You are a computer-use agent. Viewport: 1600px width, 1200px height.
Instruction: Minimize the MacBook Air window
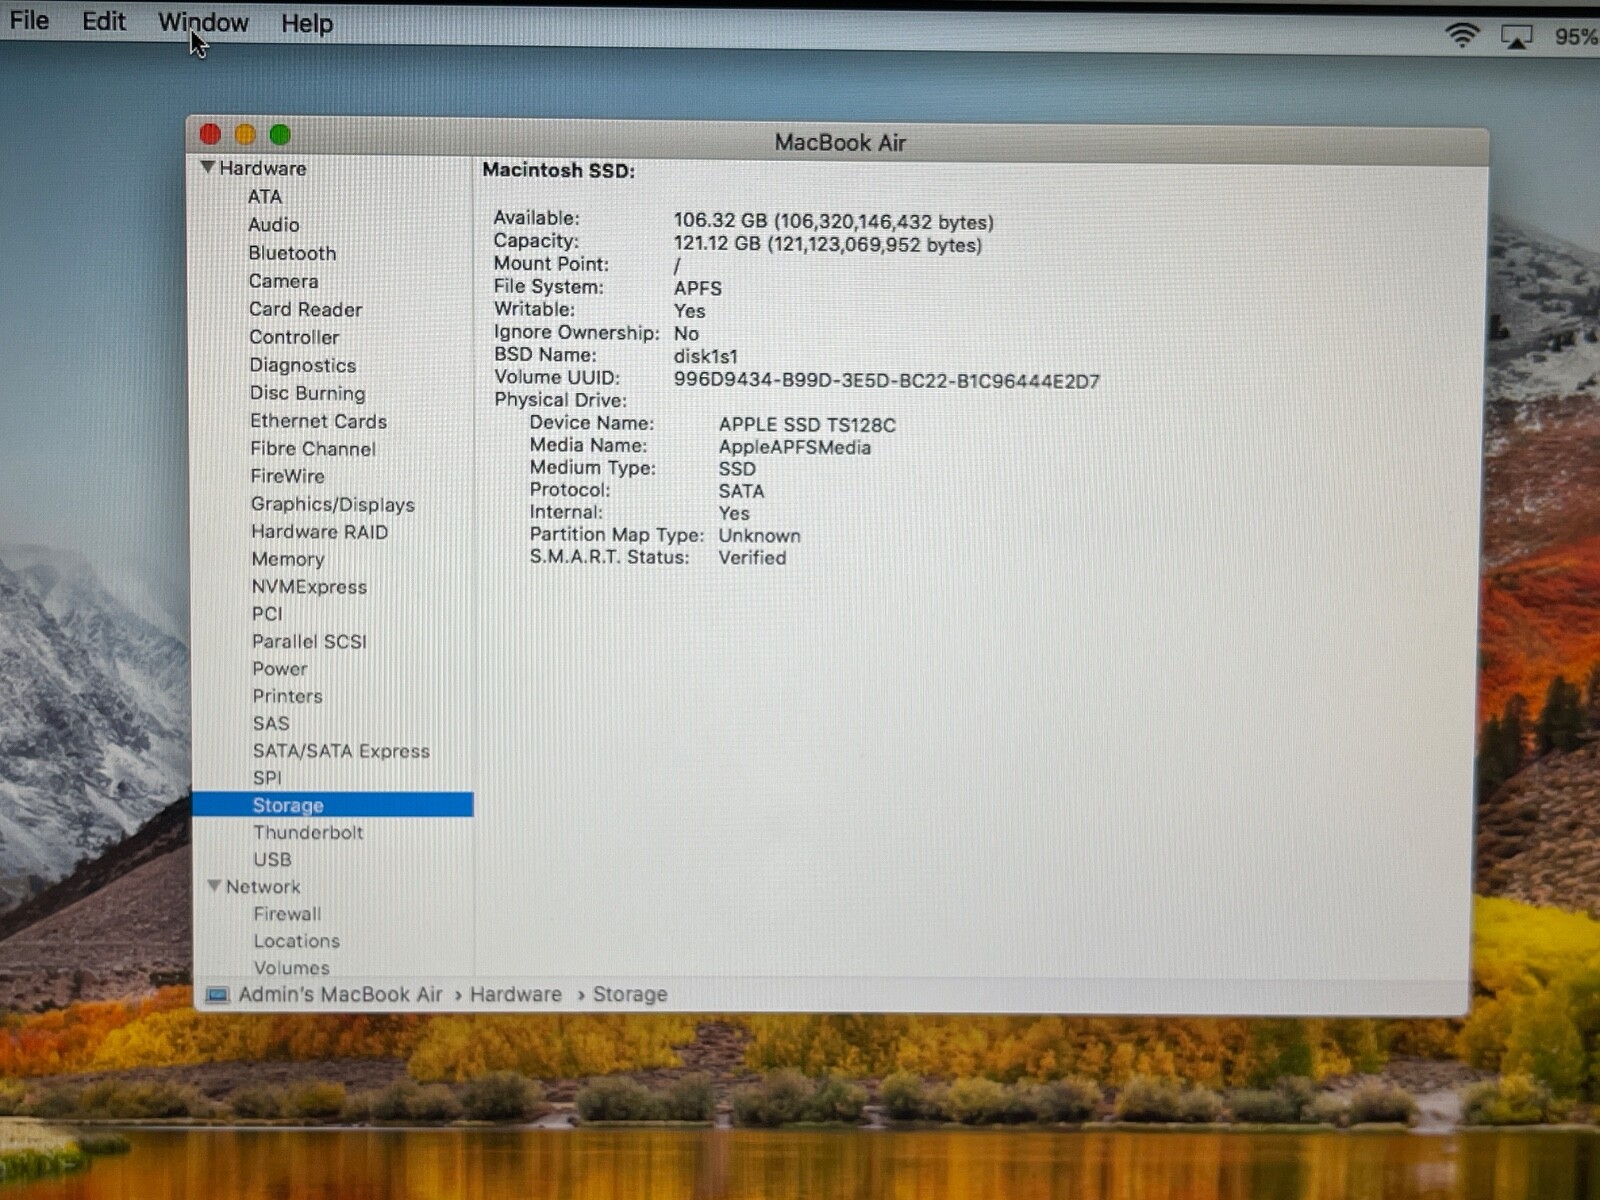coord(245,134)
